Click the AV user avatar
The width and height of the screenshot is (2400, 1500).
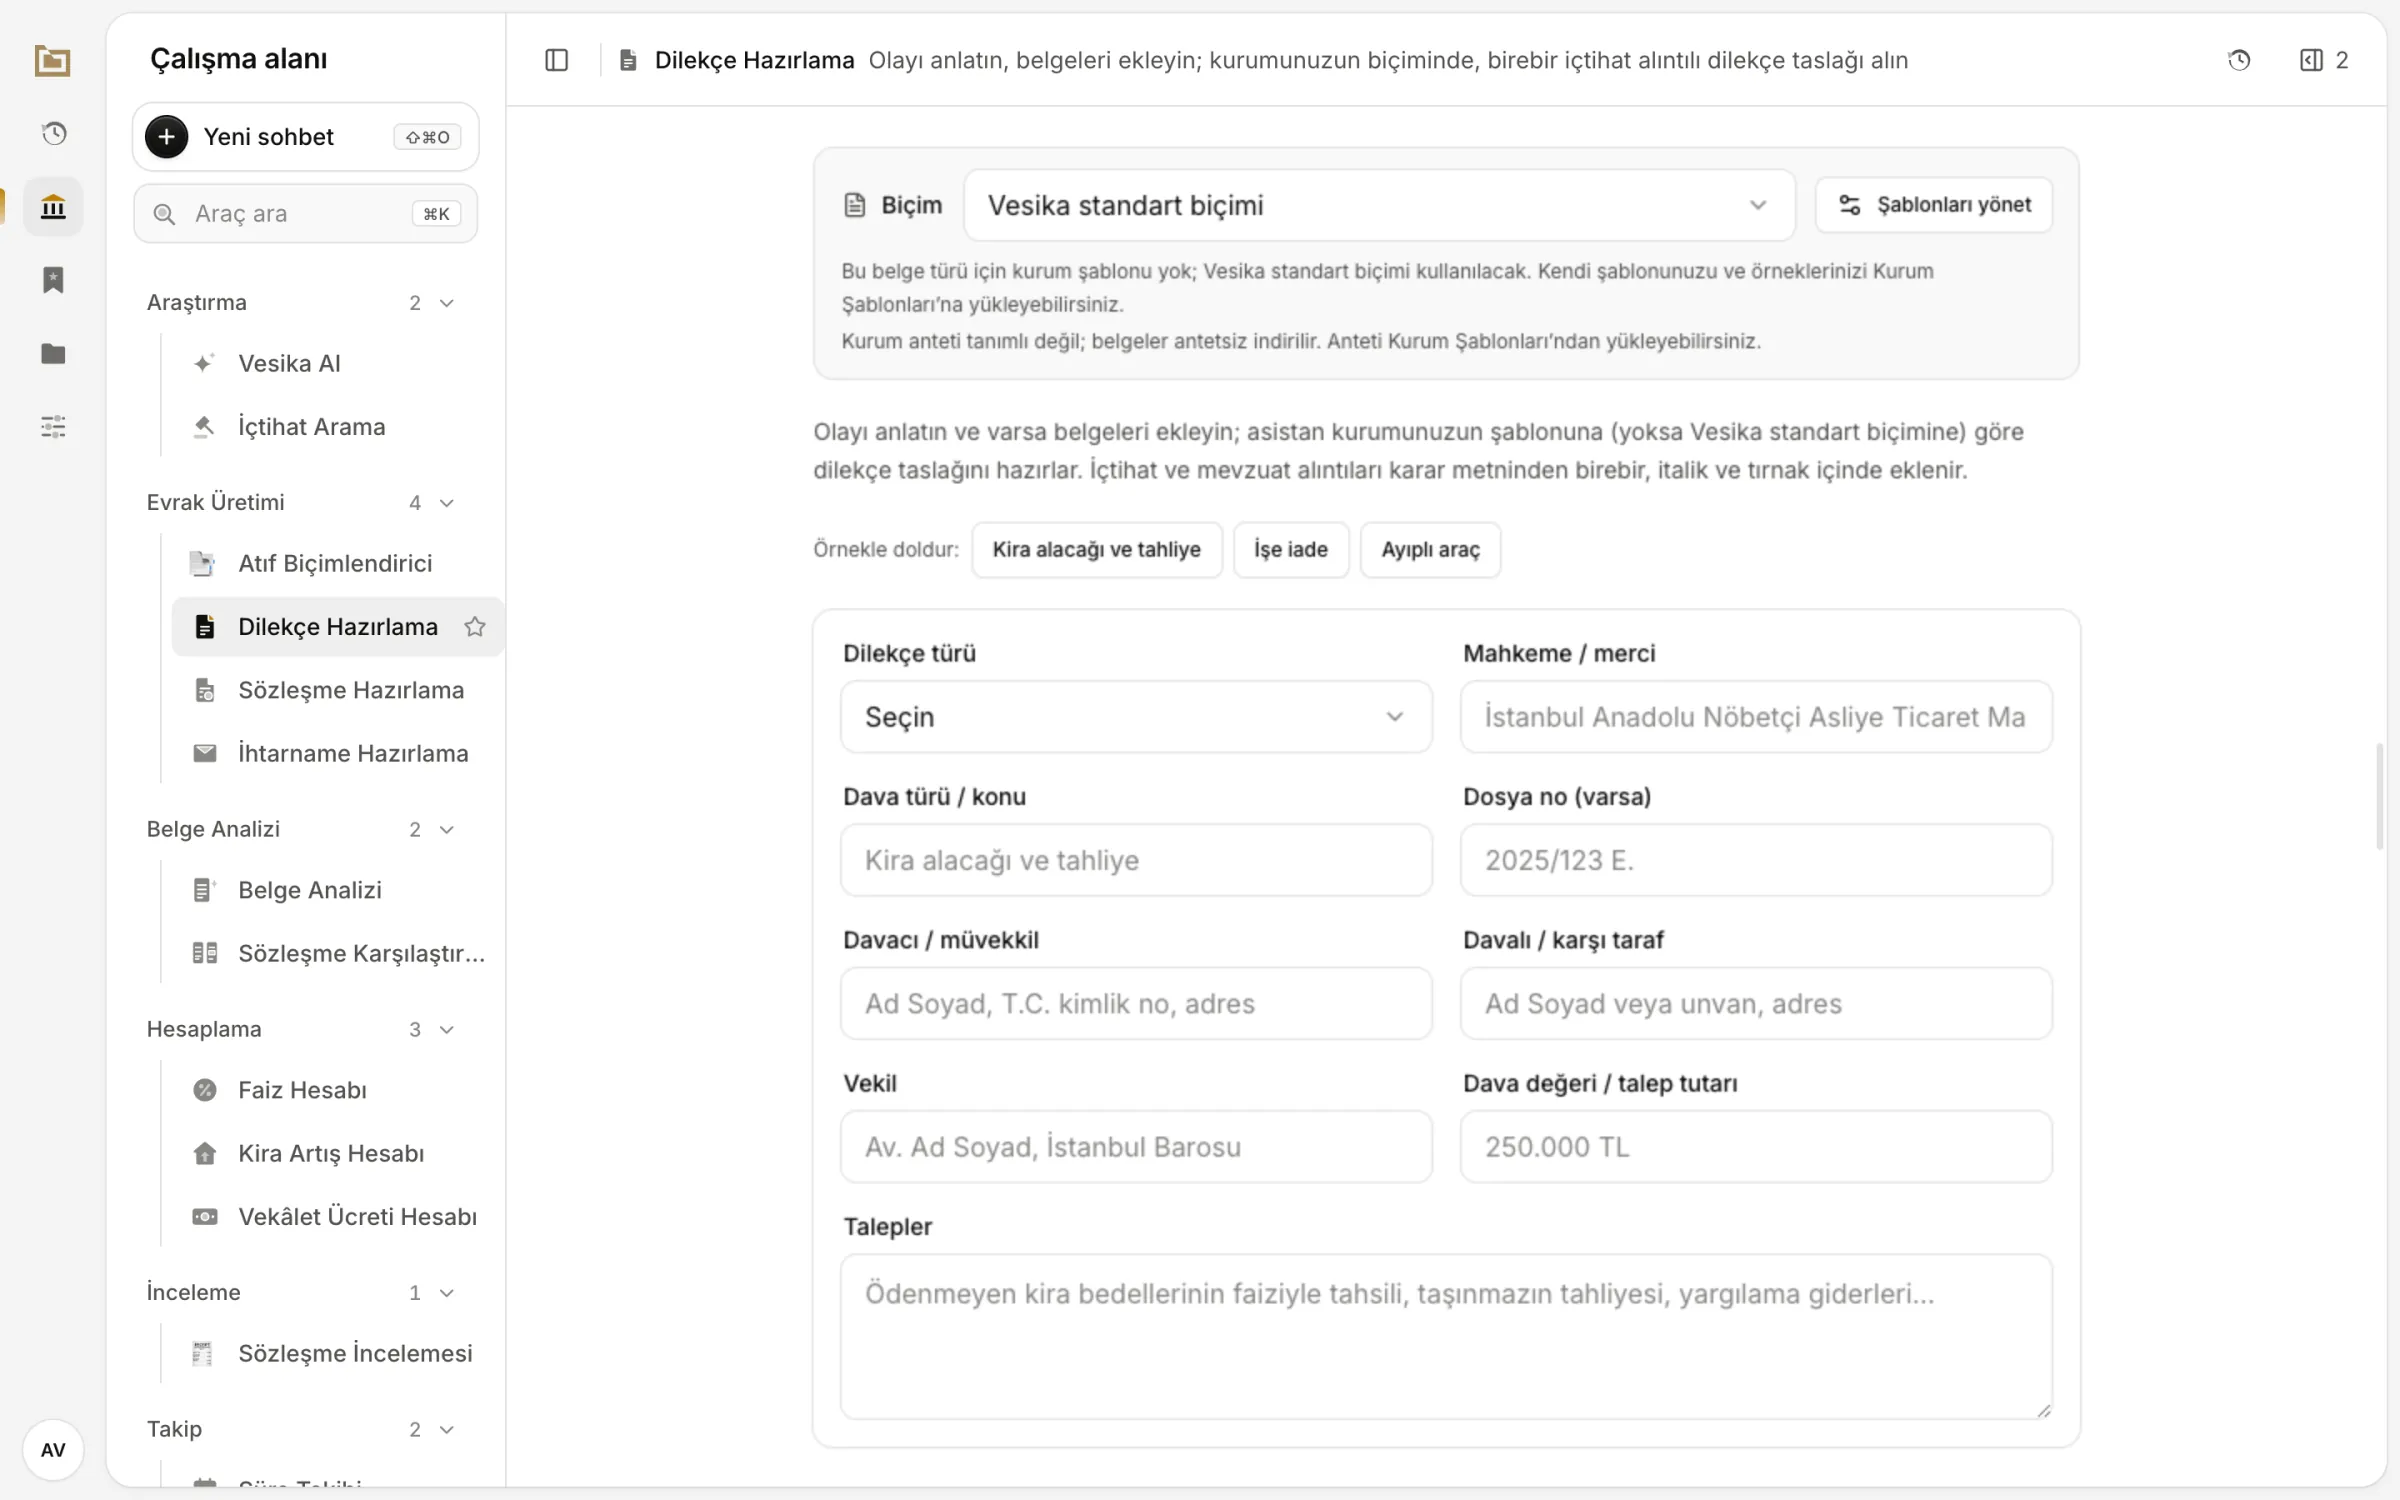(53, 1450)
